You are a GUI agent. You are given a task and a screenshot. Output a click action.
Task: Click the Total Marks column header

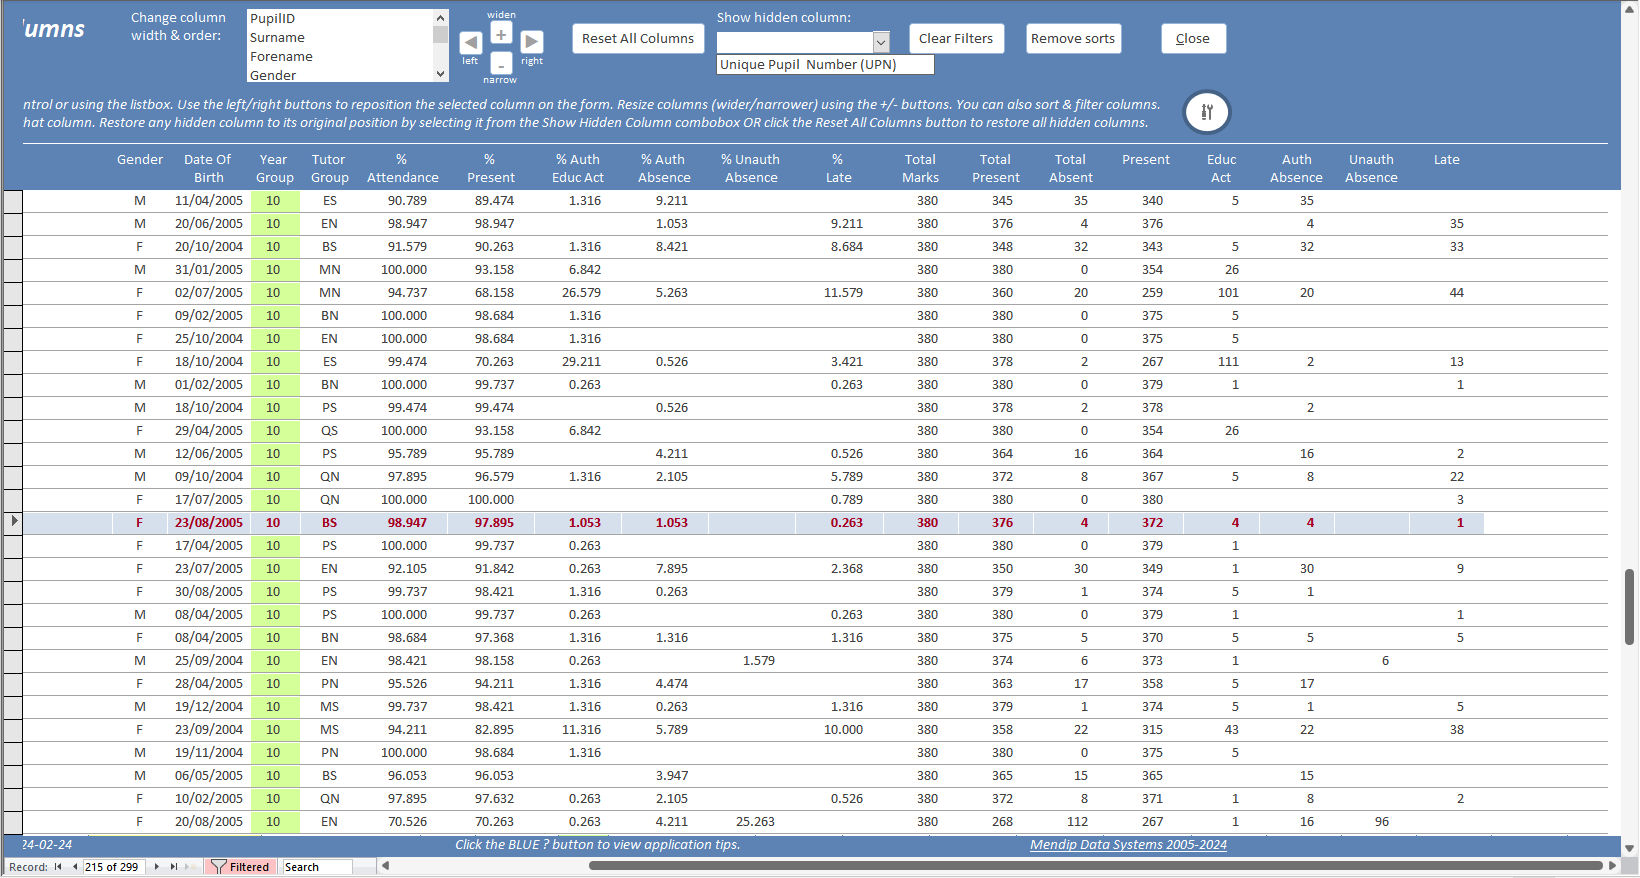point(920,168)
